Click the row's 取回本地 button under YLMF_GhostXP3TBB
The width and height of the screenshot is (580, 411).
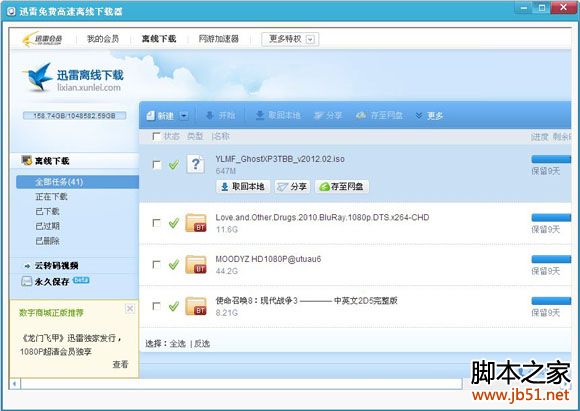pos(243,186)
